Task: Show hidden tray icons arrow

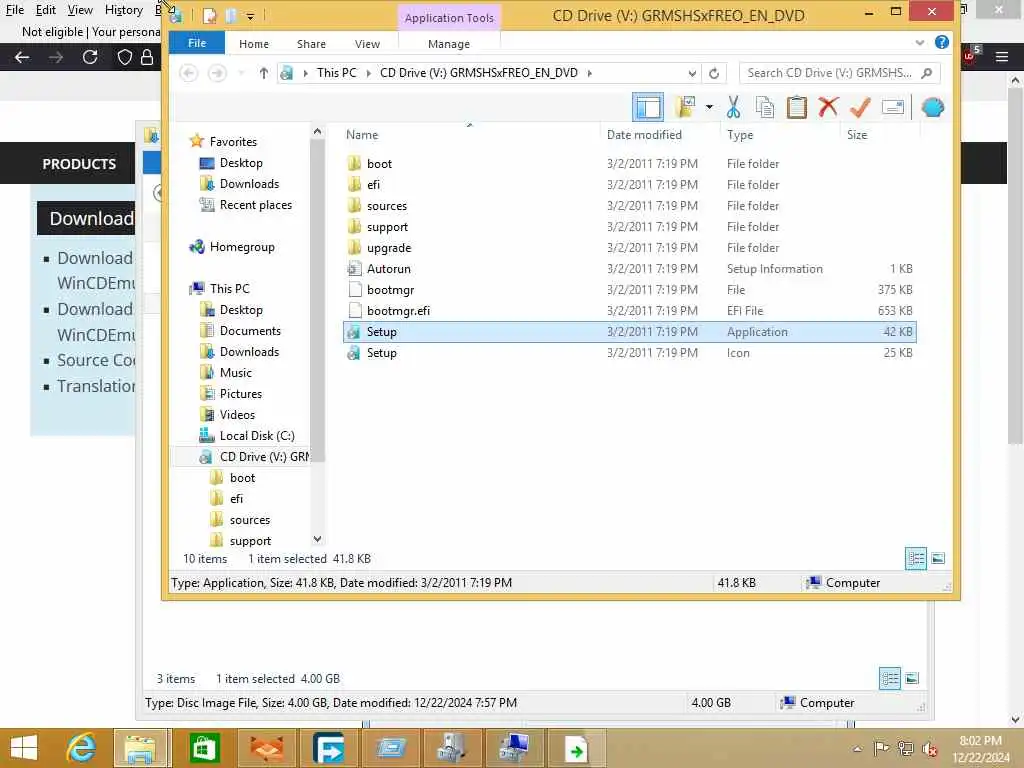Action: [857, 749]
